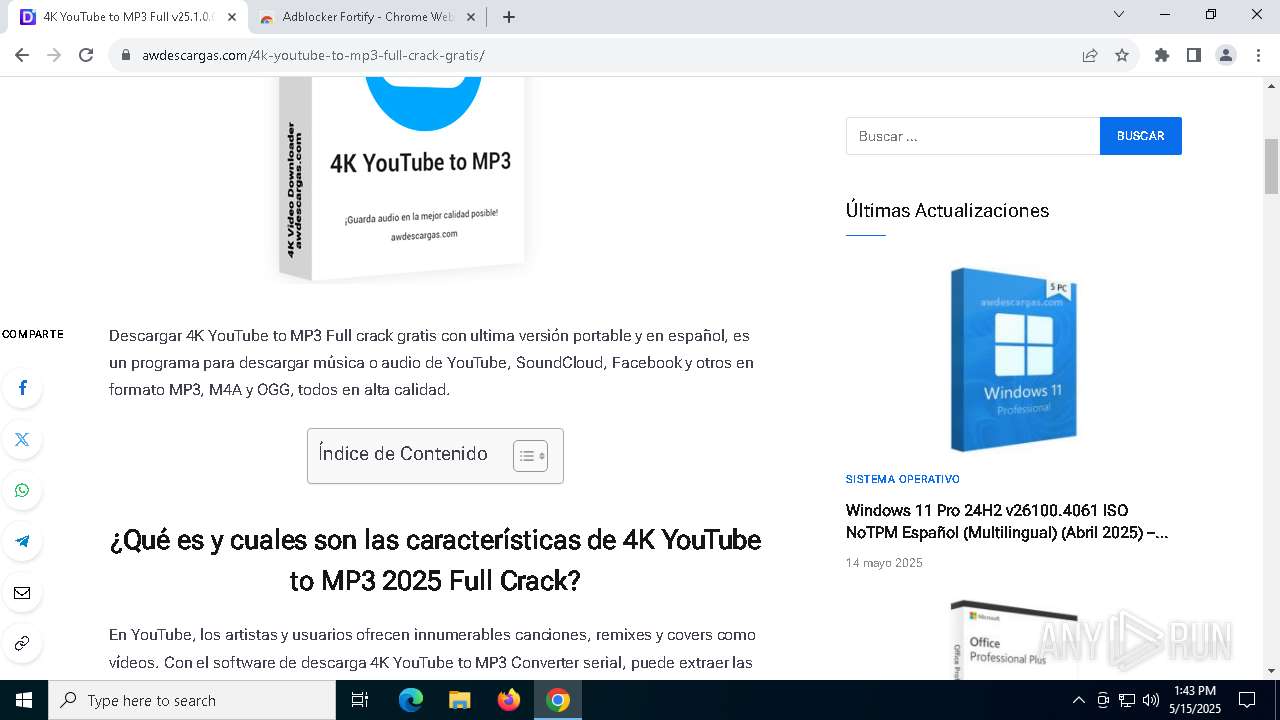
Task: Share the article by email
Action: tap(22, 593)
